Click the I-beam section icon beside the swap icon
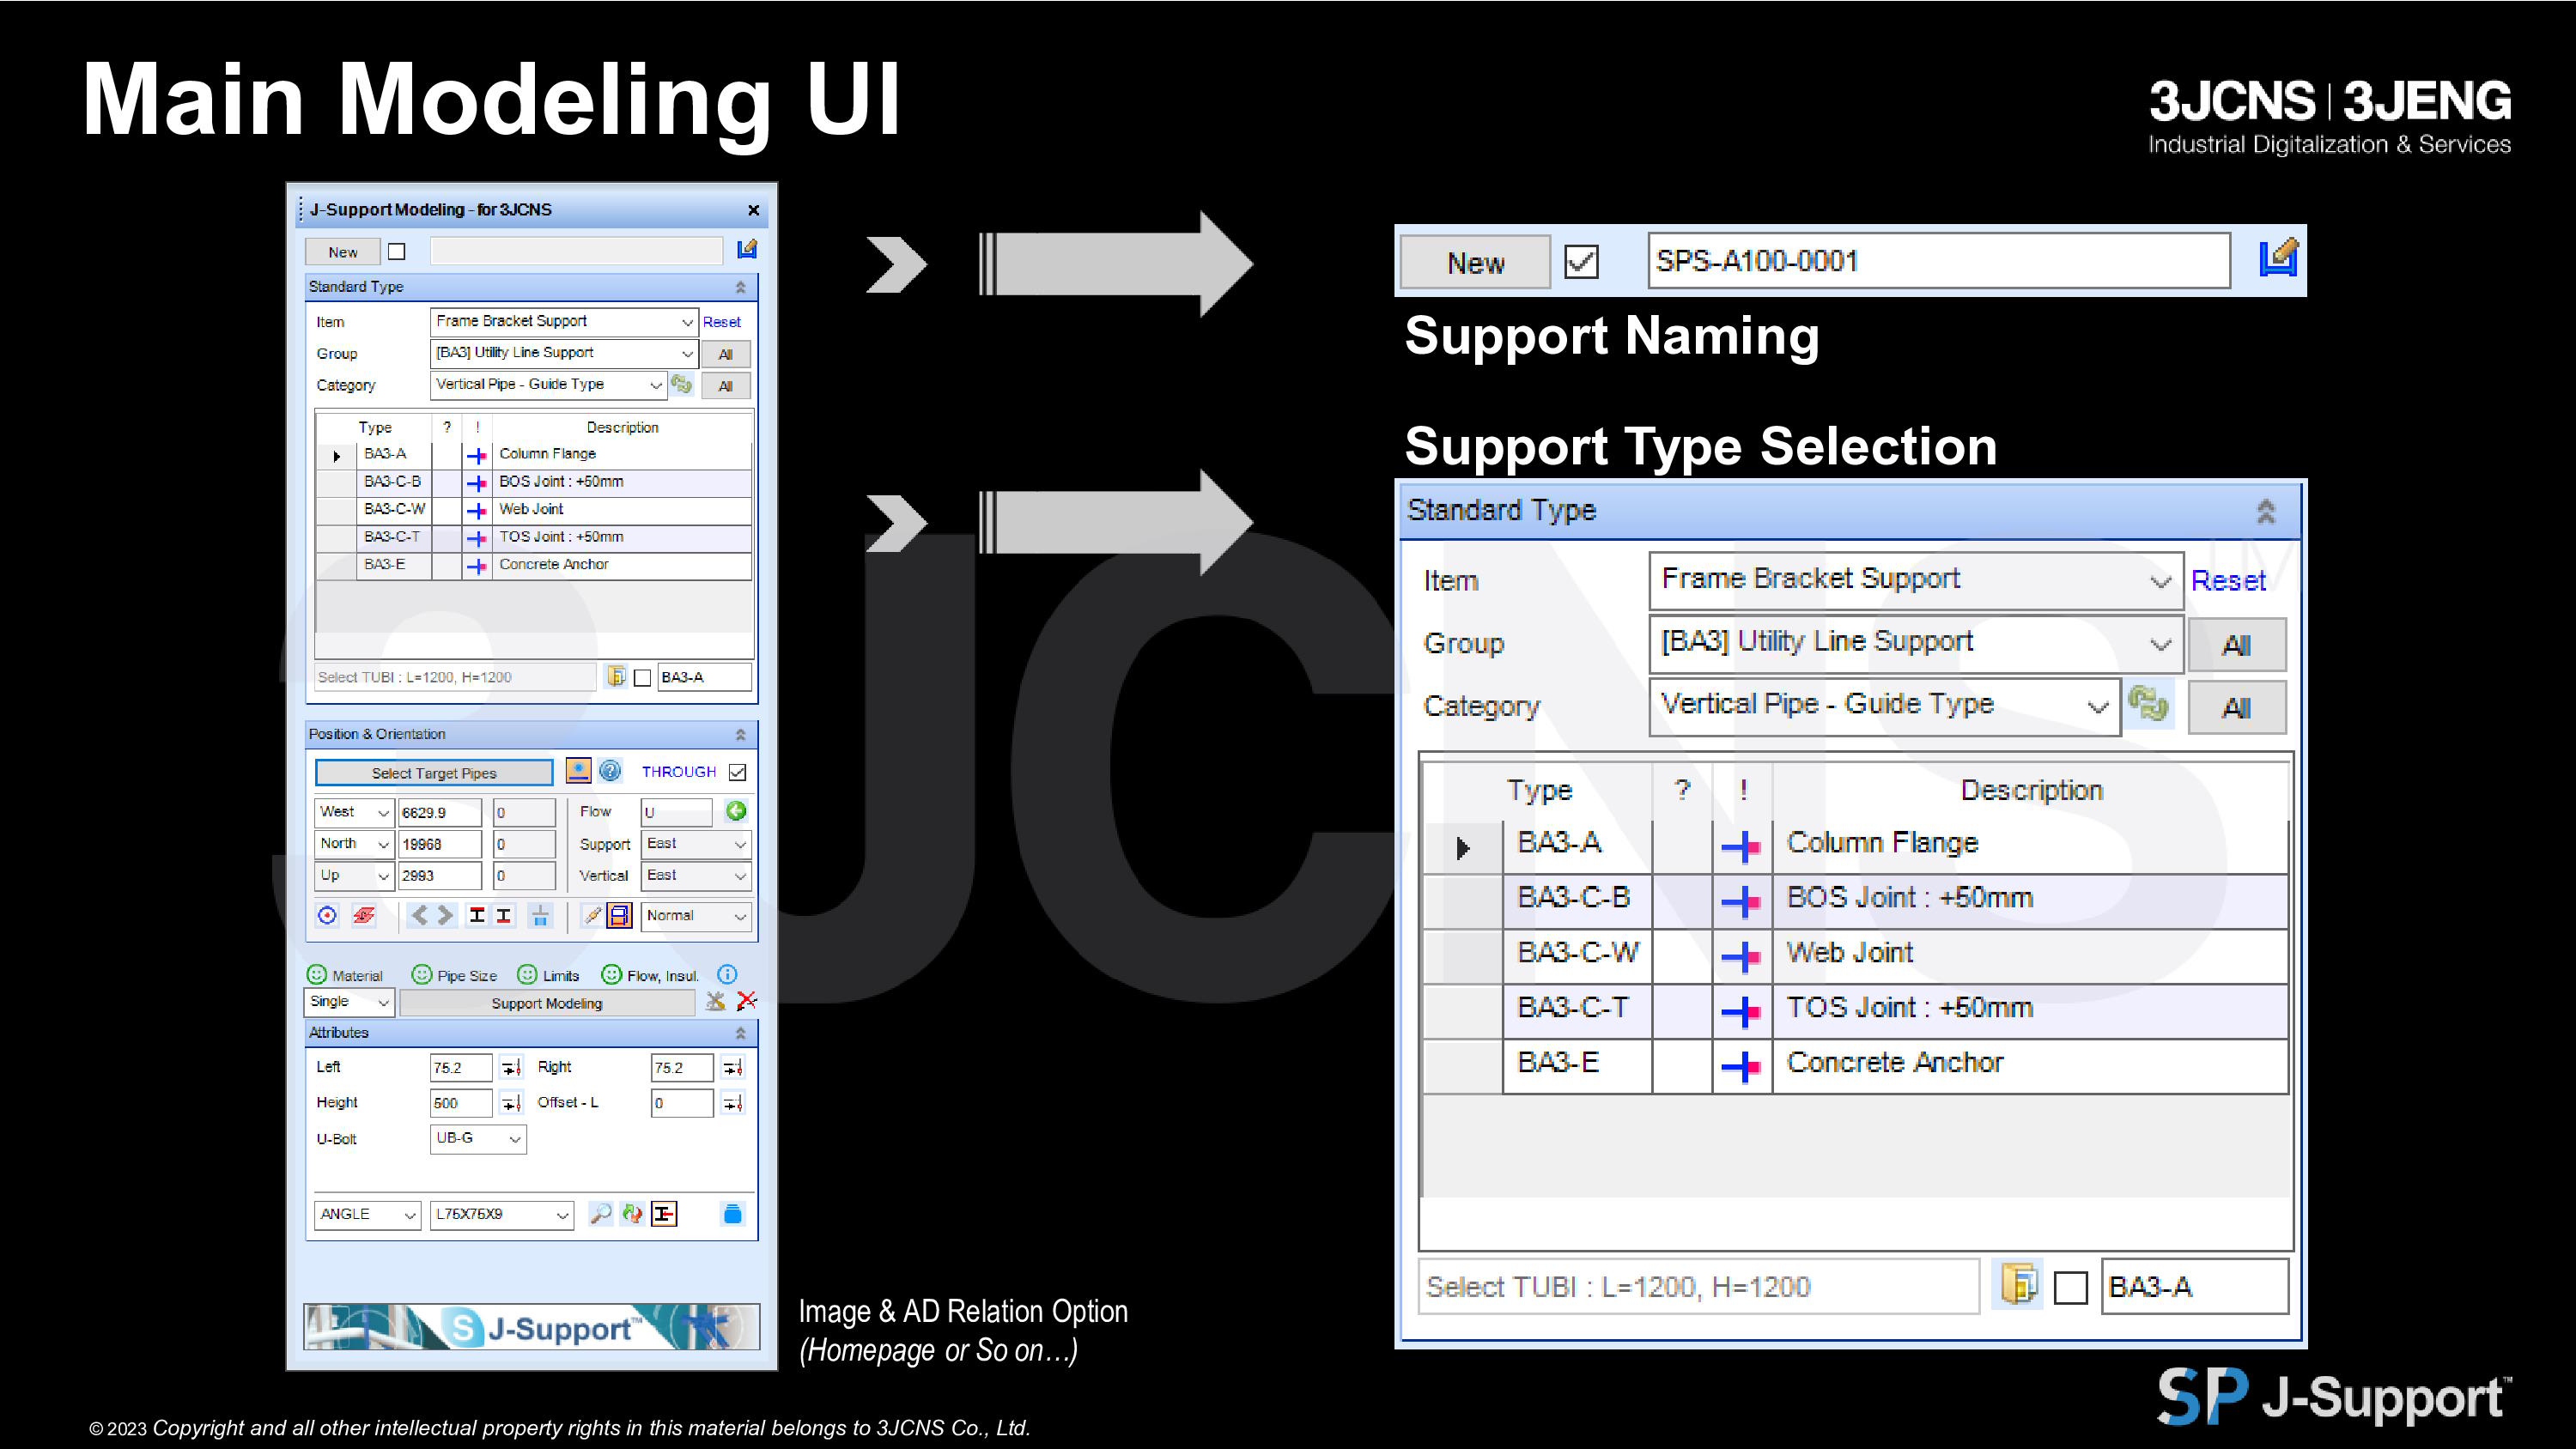The width and height of the screenshot is (2576, 1449). 664,1214
